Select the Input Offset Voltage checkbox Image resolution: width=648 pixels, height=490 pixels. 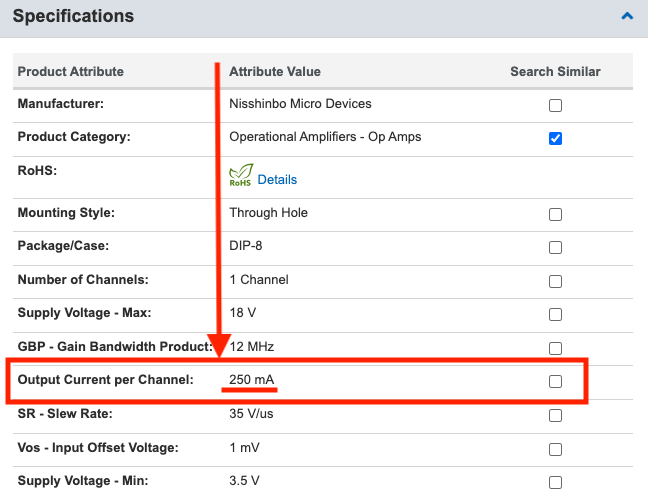coord(555,449)
